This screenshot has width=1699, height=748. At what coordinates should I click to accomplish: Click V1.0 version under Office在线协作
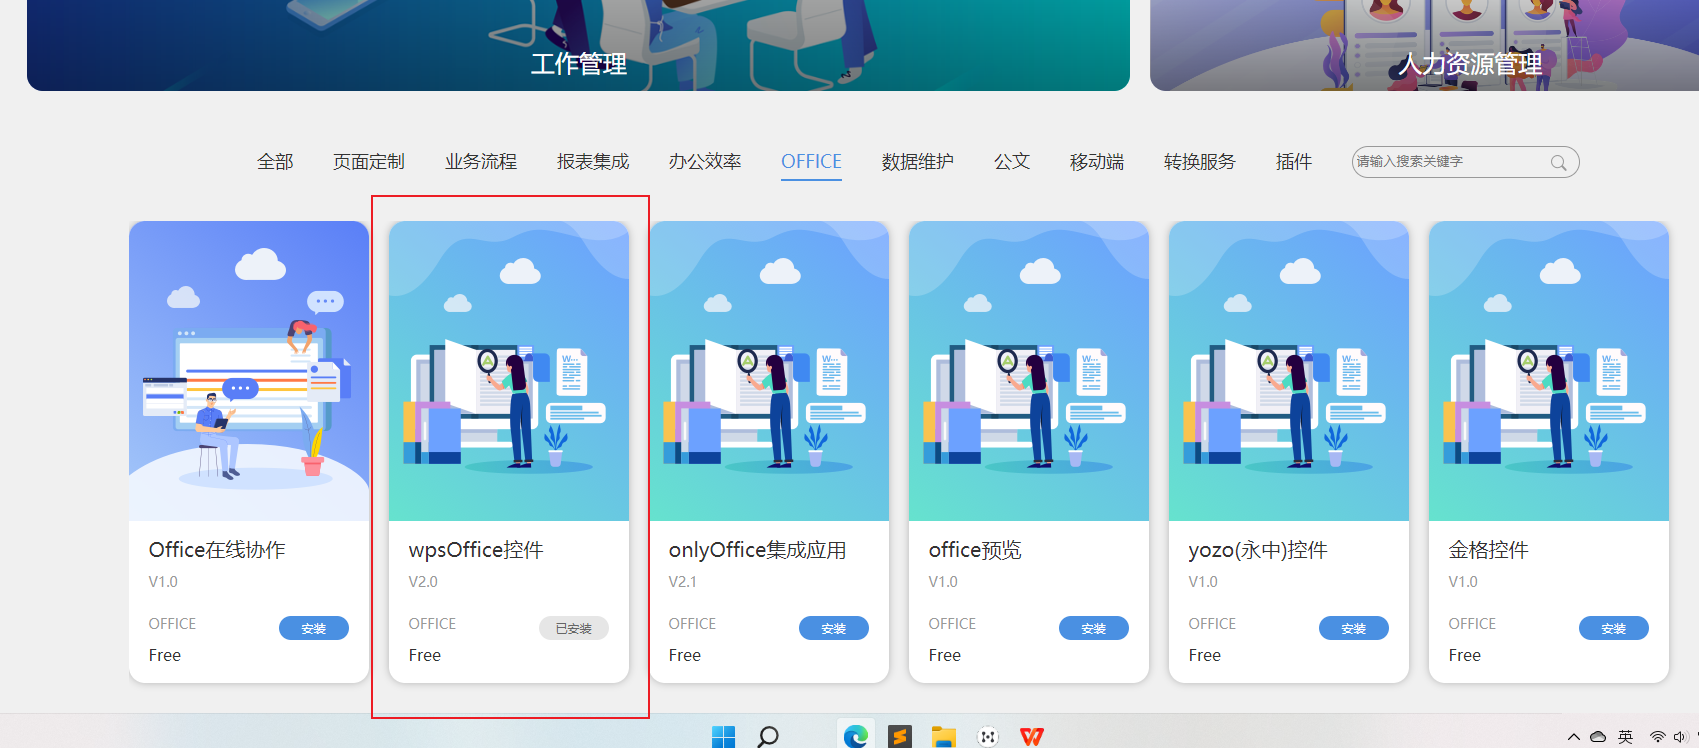[163, 582]
